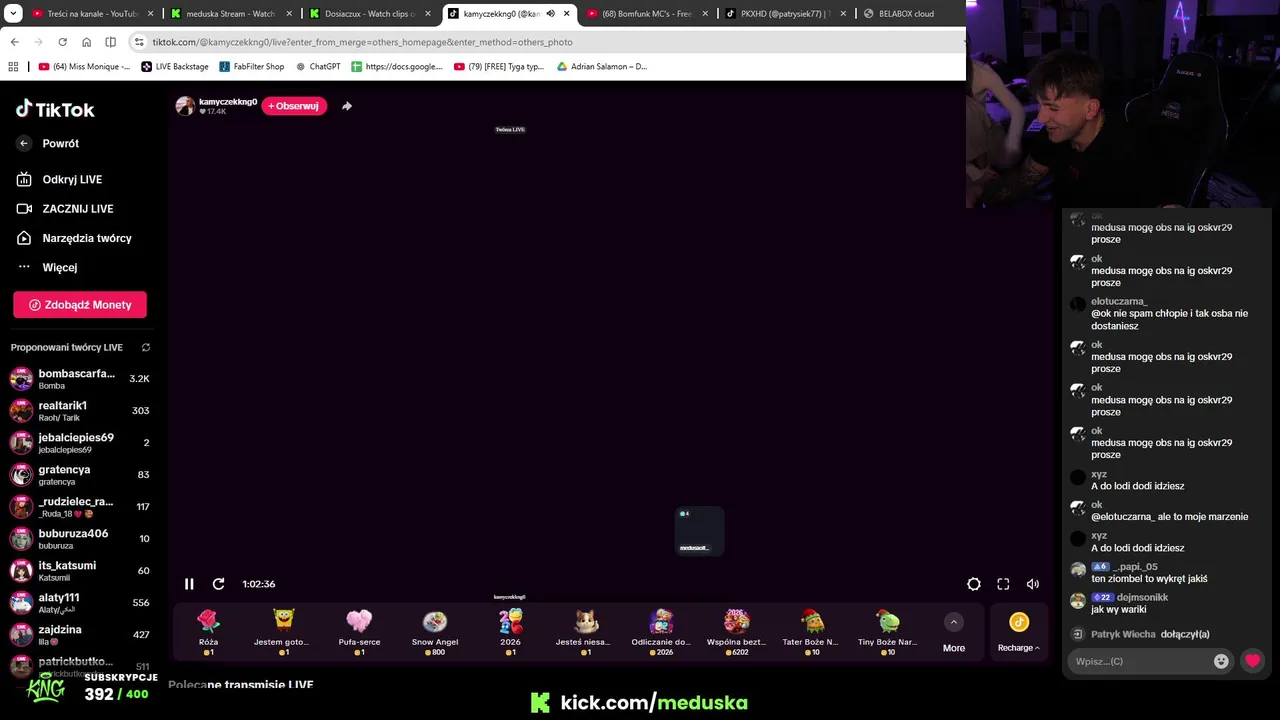Start streaming with ZACZNIJ LIVE

click(65, 209)
